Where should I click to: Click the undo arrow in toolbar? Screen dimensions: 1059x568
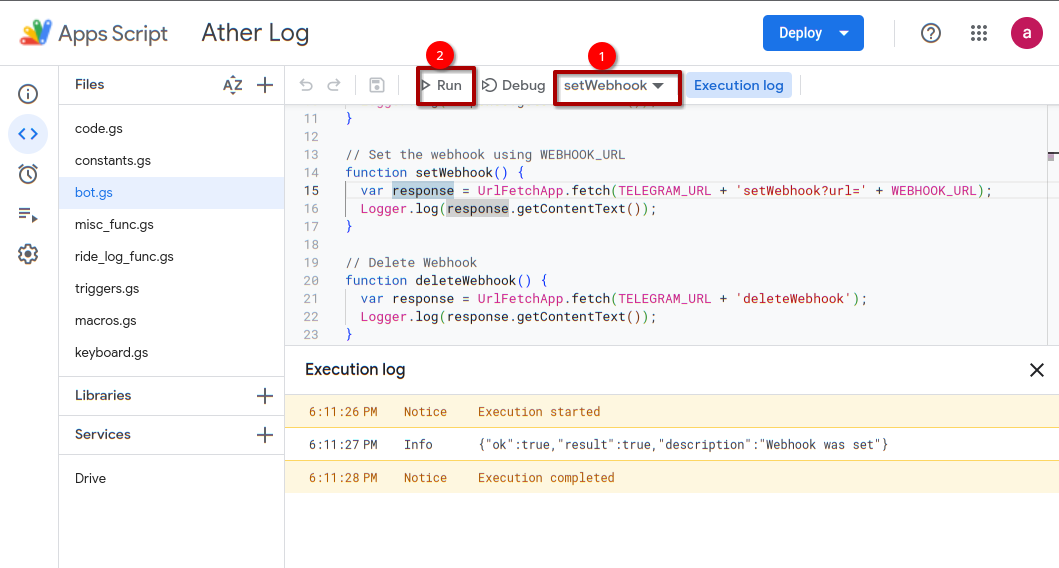(x=306, y=85)
